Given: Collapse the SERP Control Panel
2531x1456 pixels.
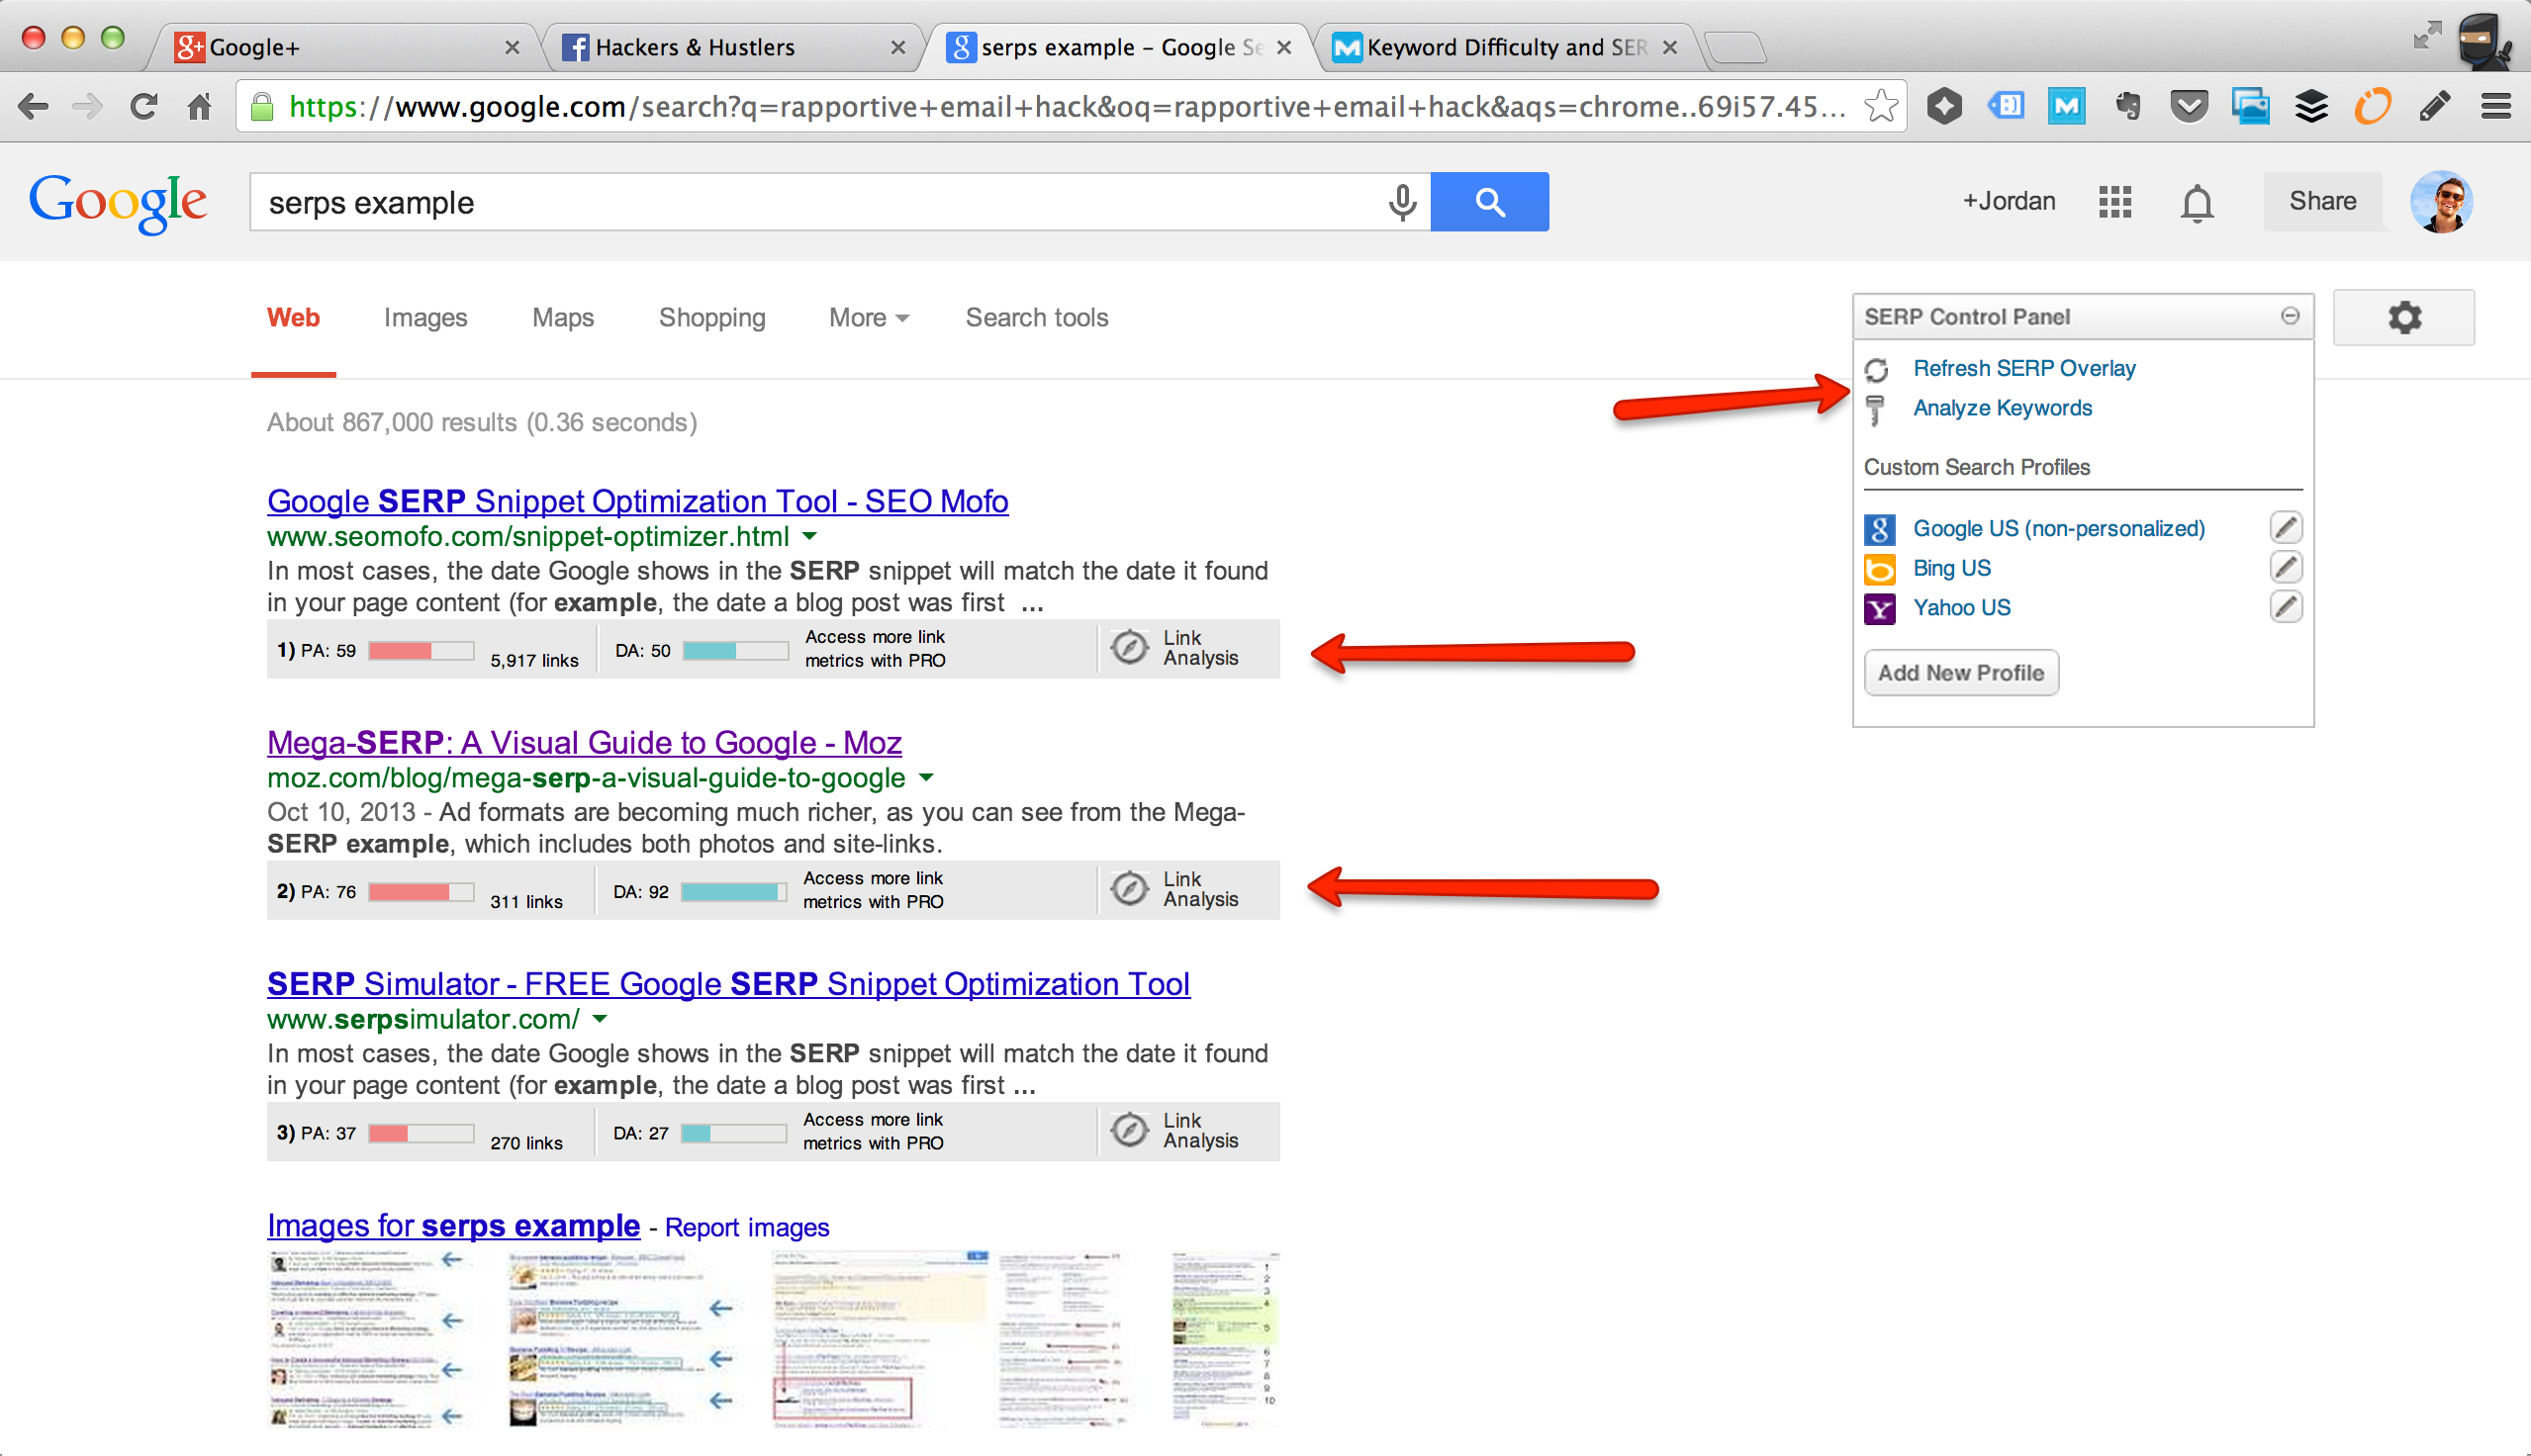Looking at the screenshot, I should coord(2290,317).
